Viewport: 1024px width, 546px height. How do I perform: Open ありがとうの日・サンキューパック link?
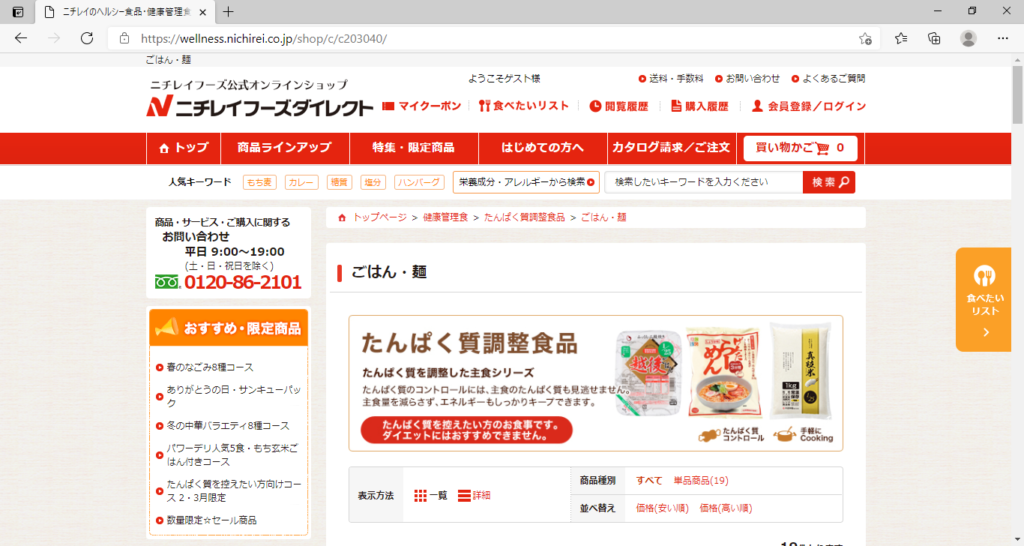pyautogui.click(x=233, y=396)
